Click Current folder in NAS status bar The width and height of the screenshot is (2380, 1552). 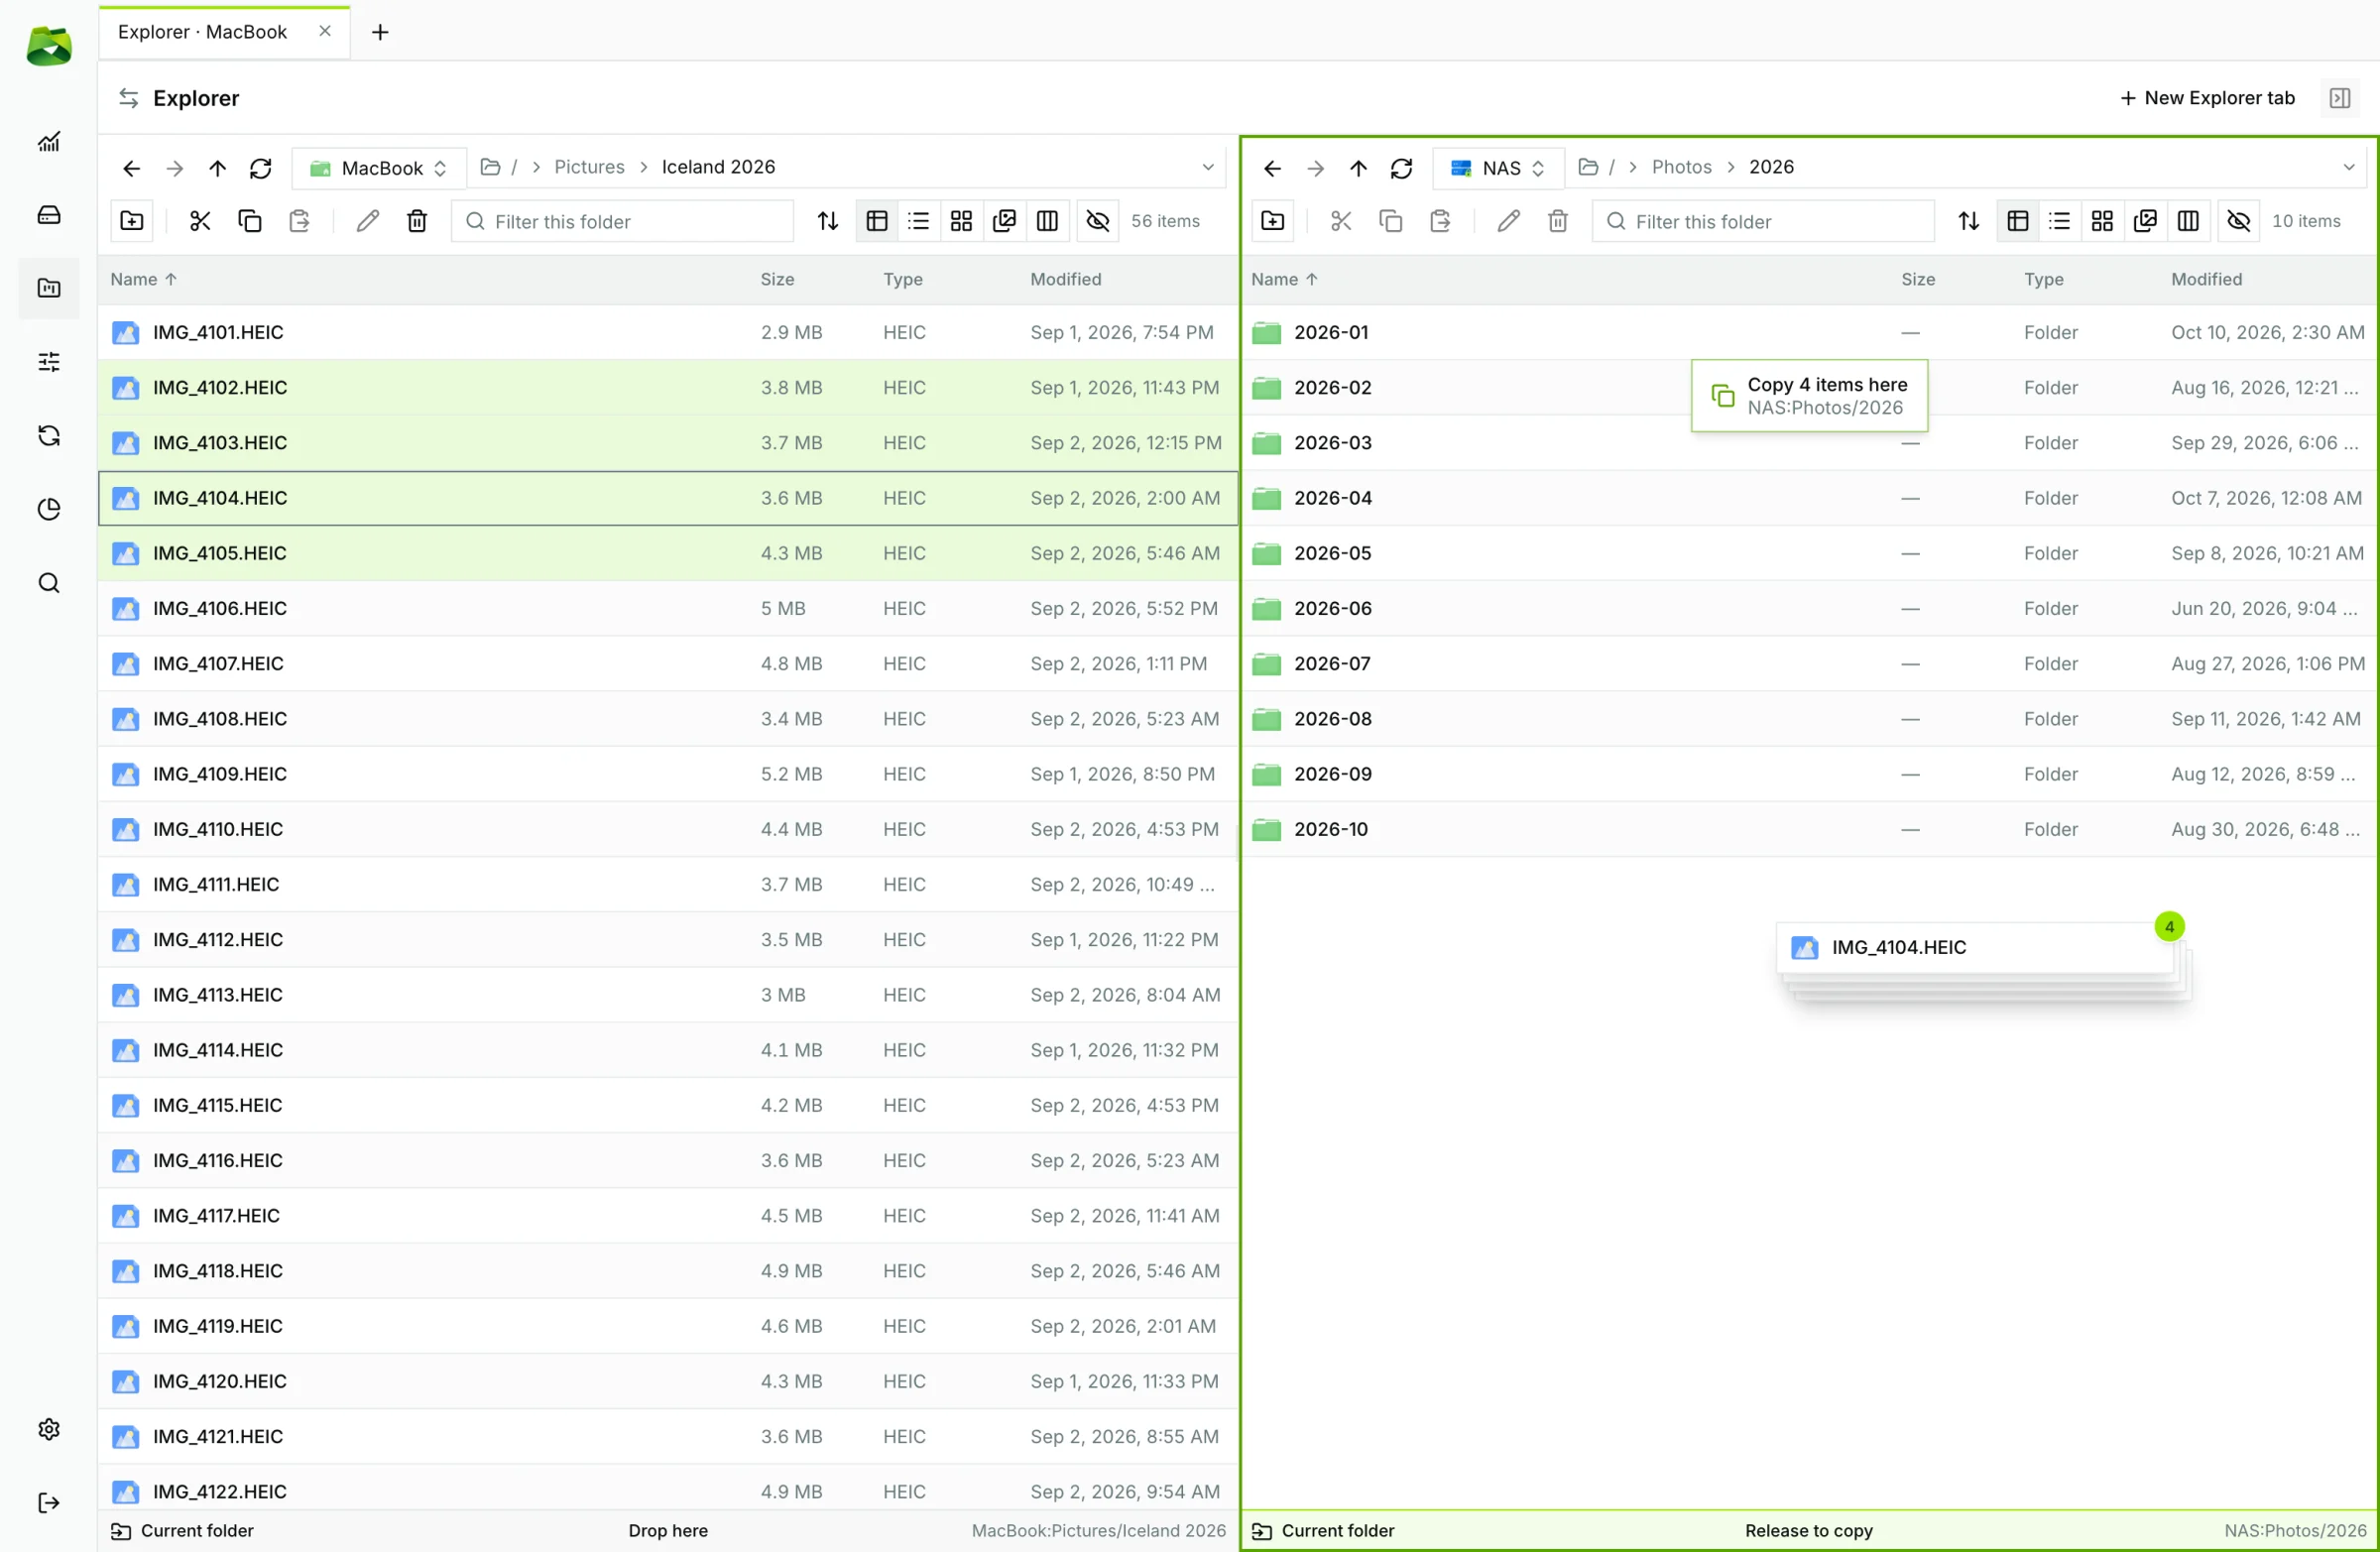click(x=1323, y=1530)
